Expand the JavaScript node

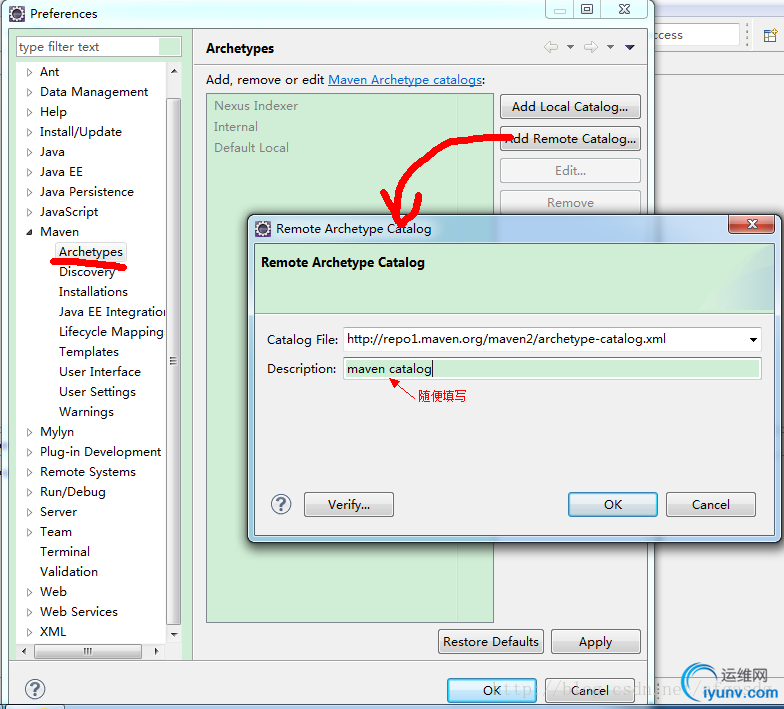[x=30, y=212]
